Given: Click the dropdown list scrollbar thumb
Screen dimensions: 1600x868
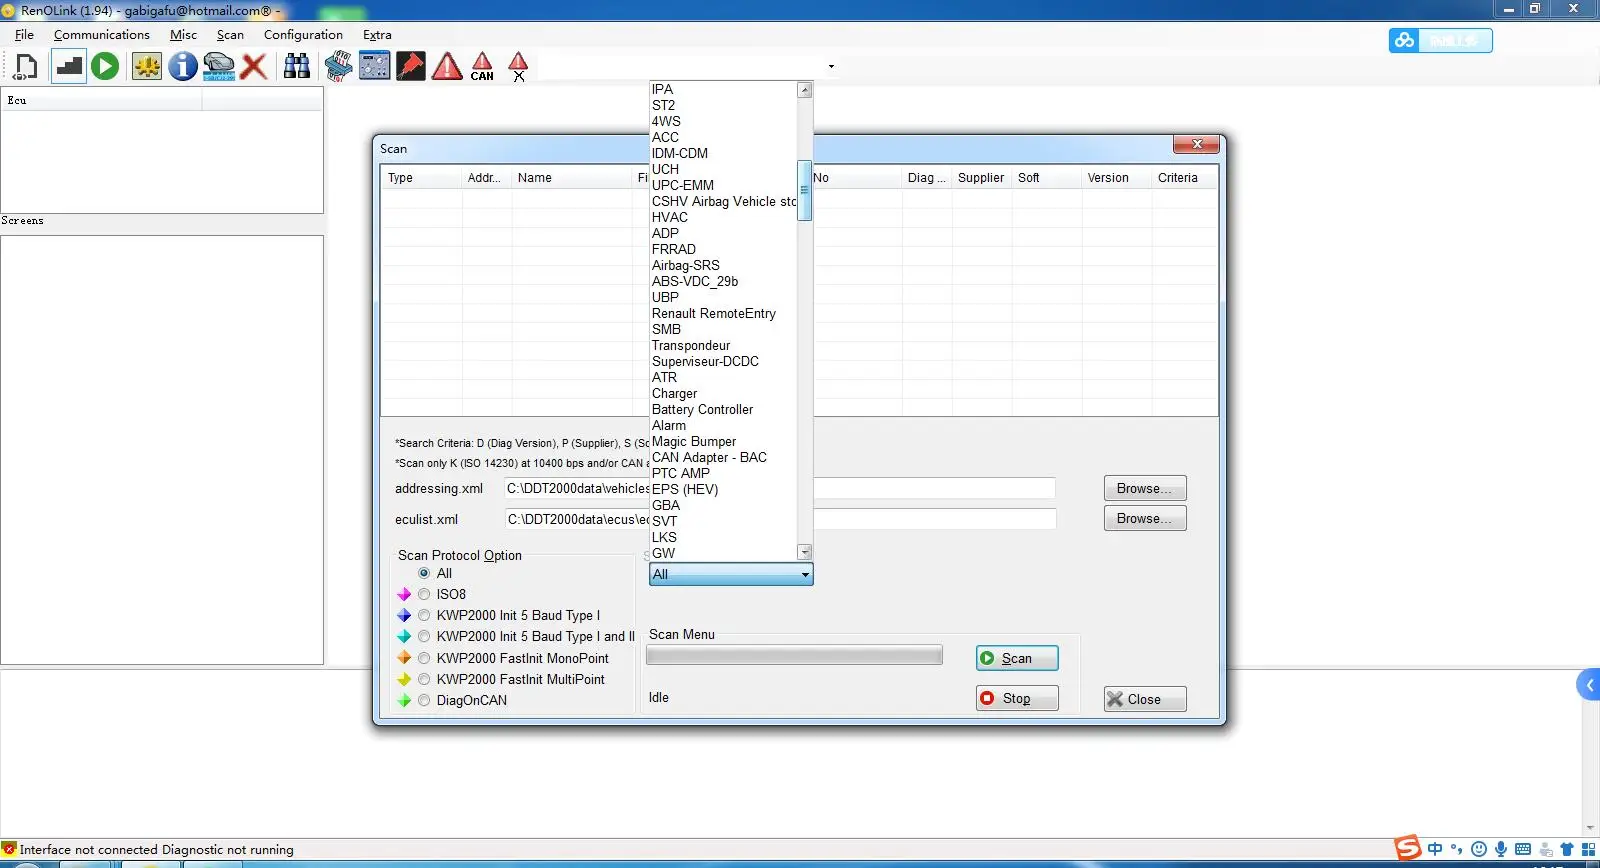Looking at the screenshot, I should click(x=804, y=190).
